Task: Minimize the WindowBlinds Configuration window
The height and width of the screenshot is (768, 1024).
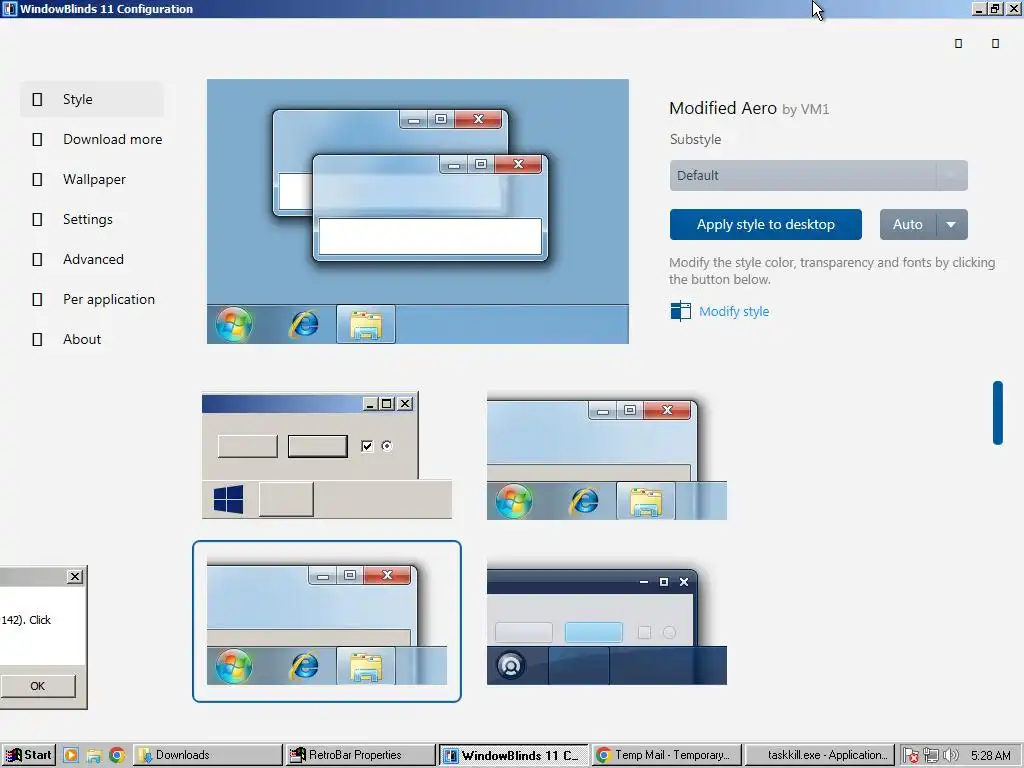Action: (979, 8)
